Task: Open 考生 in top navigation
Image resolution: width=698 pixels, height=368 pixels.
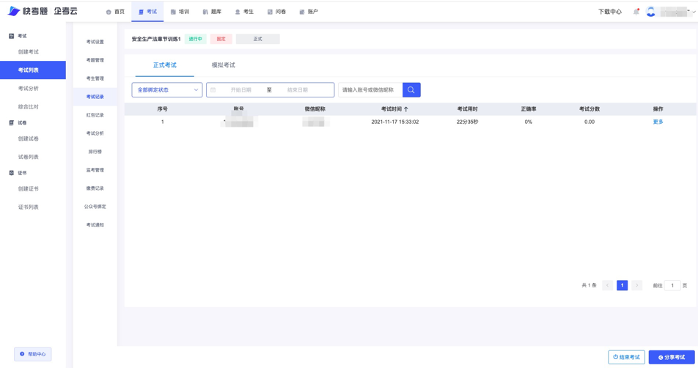Action: tap(244, 12)
